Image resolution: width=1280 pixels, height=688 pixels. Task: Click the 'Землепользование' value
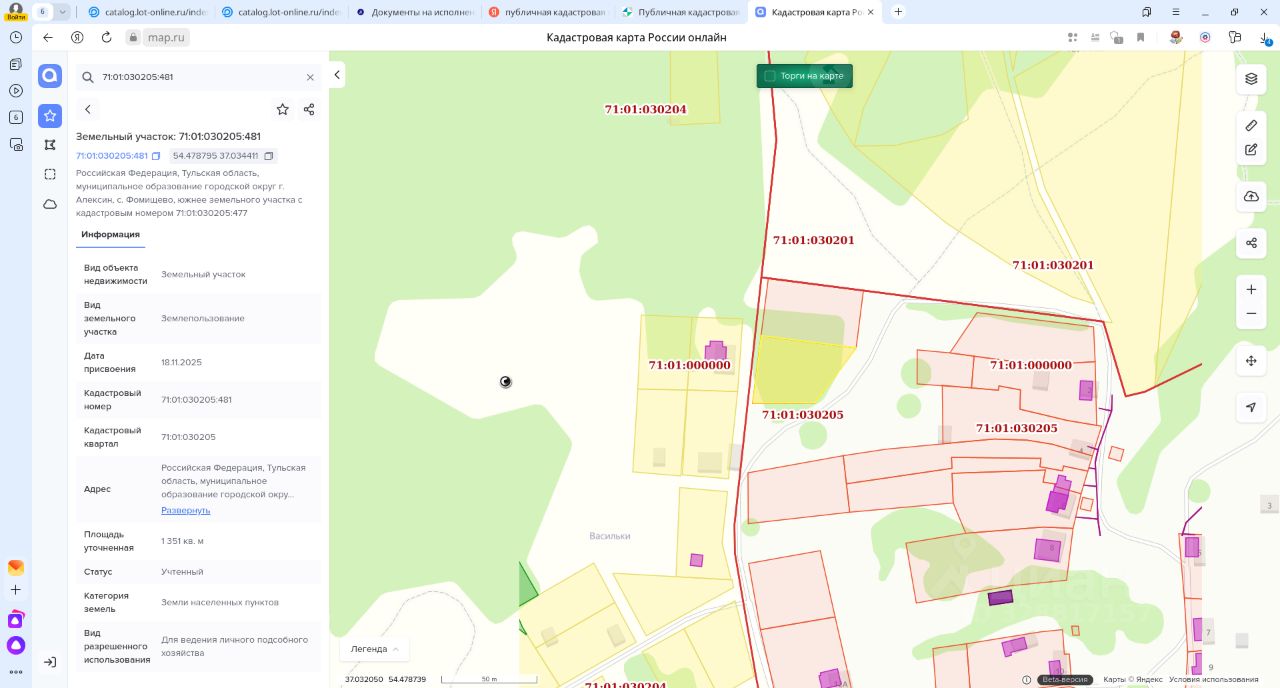click(203, 318)
